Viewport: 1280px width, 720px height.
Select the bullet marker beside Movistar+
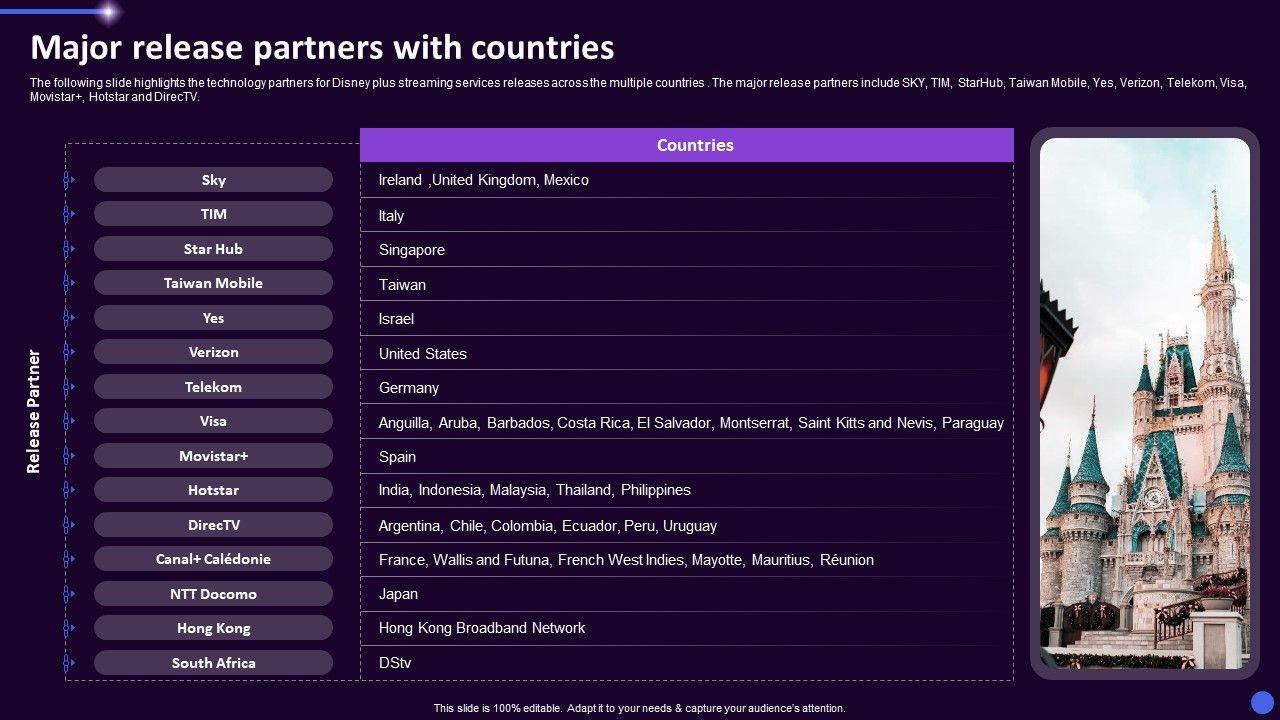click(68, 456)
